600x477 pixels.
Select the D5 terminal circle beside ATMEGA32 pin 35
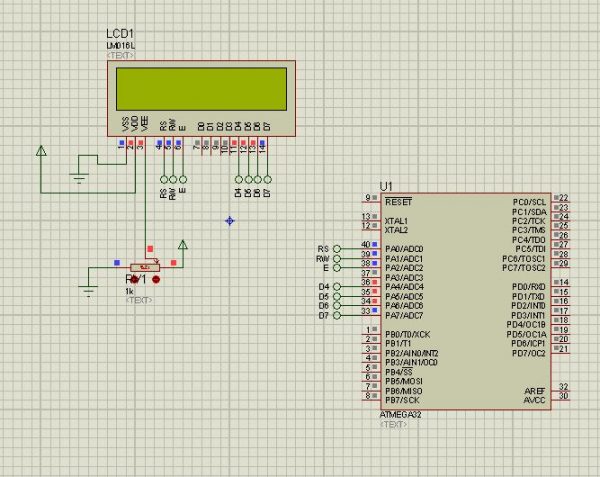[337, 296]
